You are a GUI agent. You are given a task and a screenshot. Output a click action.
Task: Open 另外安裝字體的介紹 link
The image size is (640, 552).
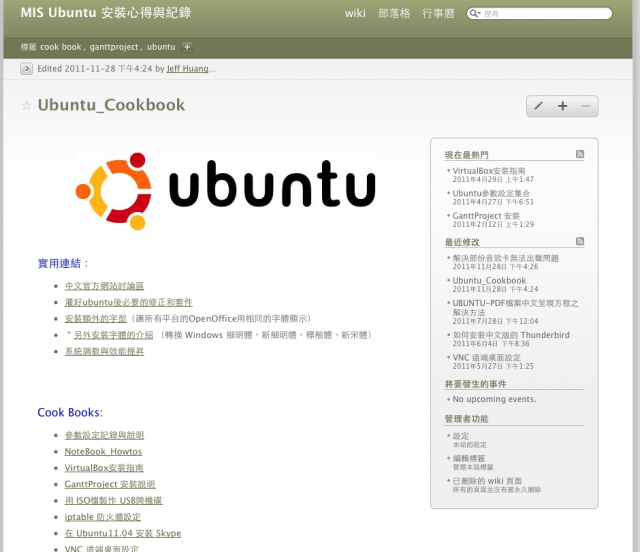[x=113, y=335]
